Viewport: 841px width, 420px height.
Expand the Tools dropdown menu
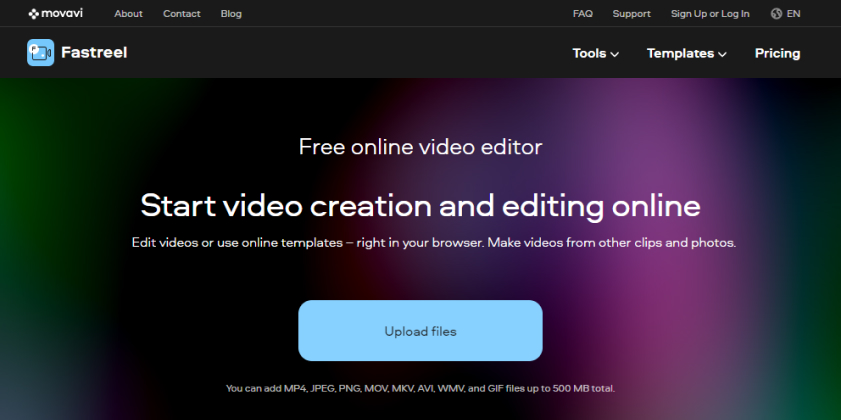595,53
